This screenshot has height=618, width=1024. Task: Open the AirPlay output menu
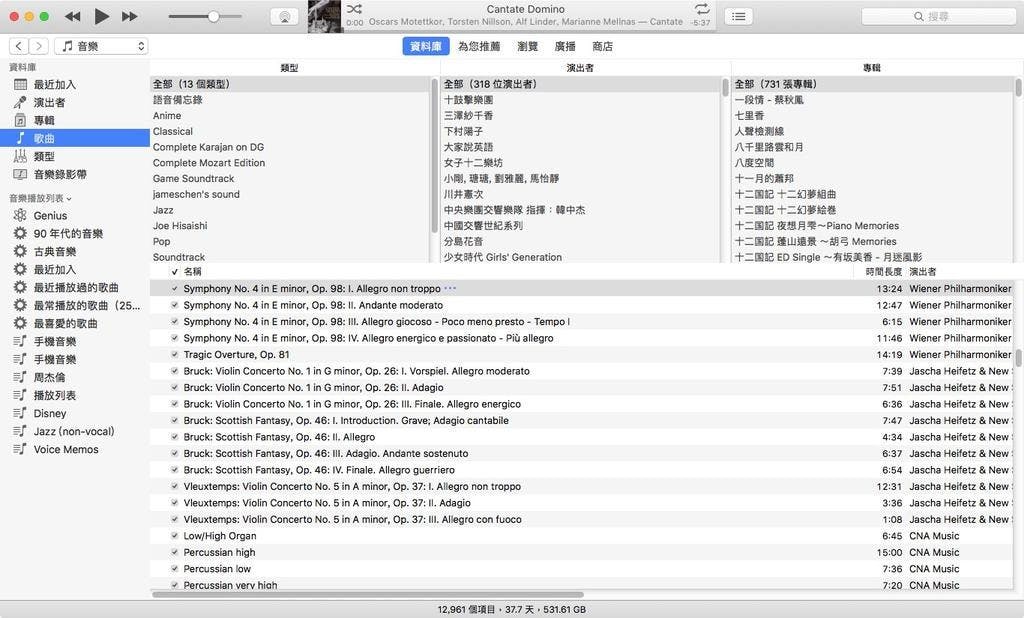pyautogui.click(x=283, y=17)
